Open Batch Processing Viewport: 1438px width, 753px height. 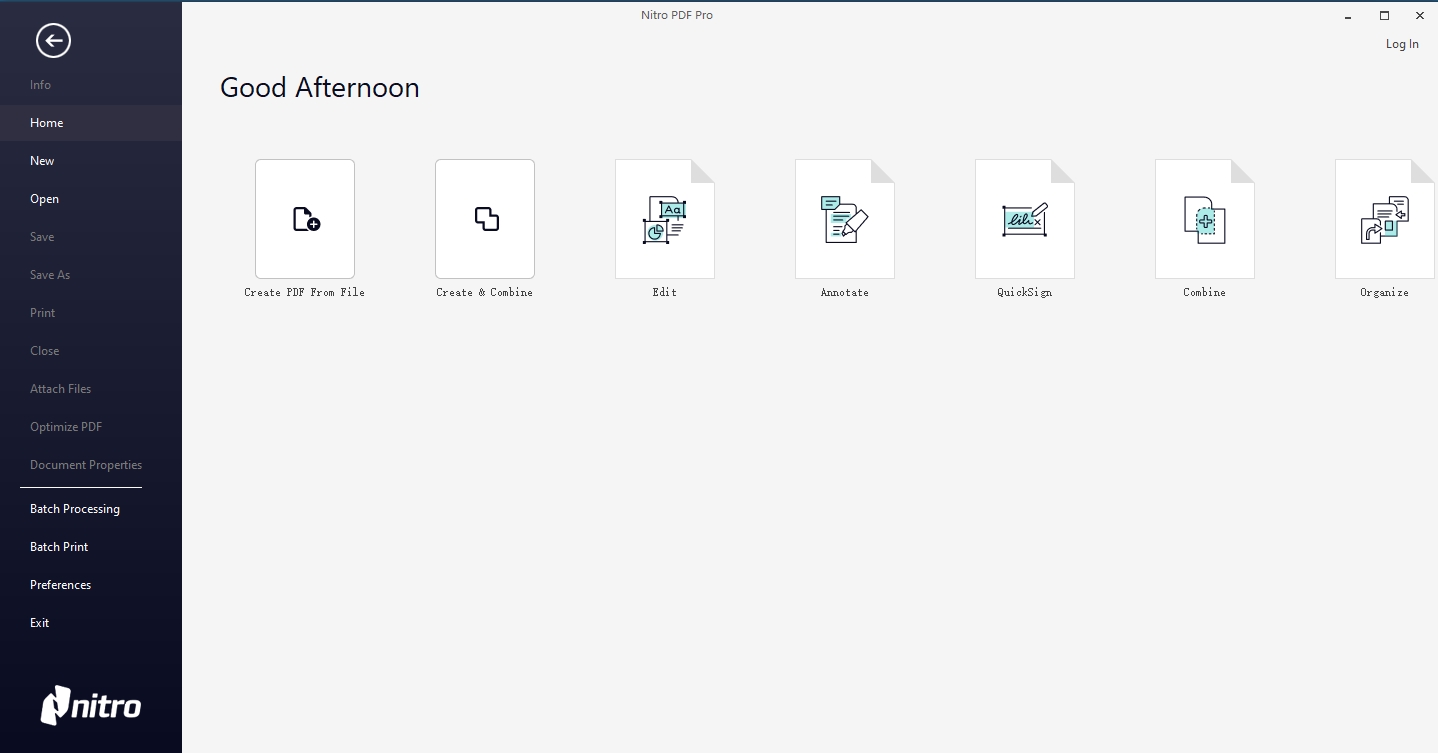pos(75,509)
